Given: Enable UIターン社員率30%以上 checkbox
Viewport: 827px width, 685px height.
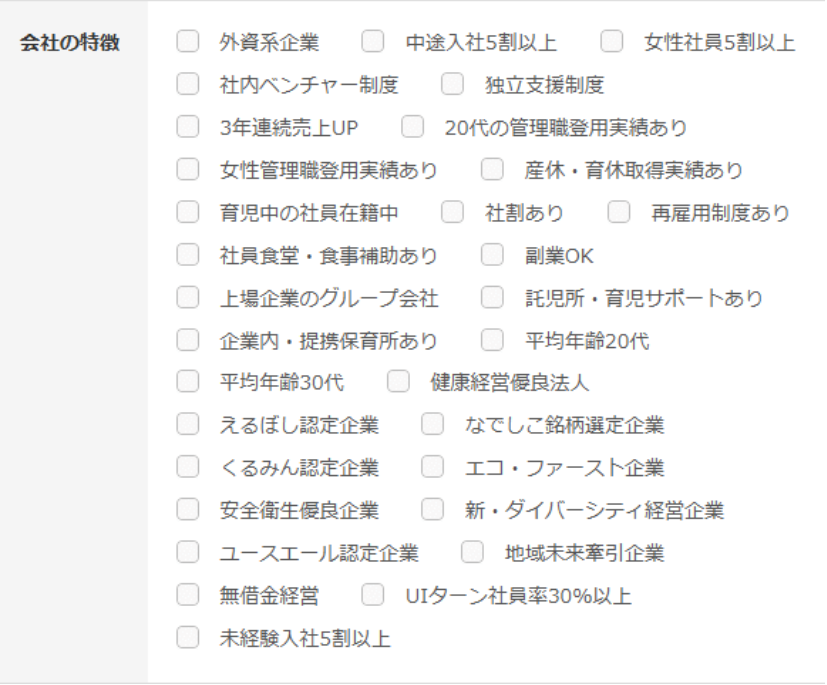Looking at the screenshot, I should (372, 596).
